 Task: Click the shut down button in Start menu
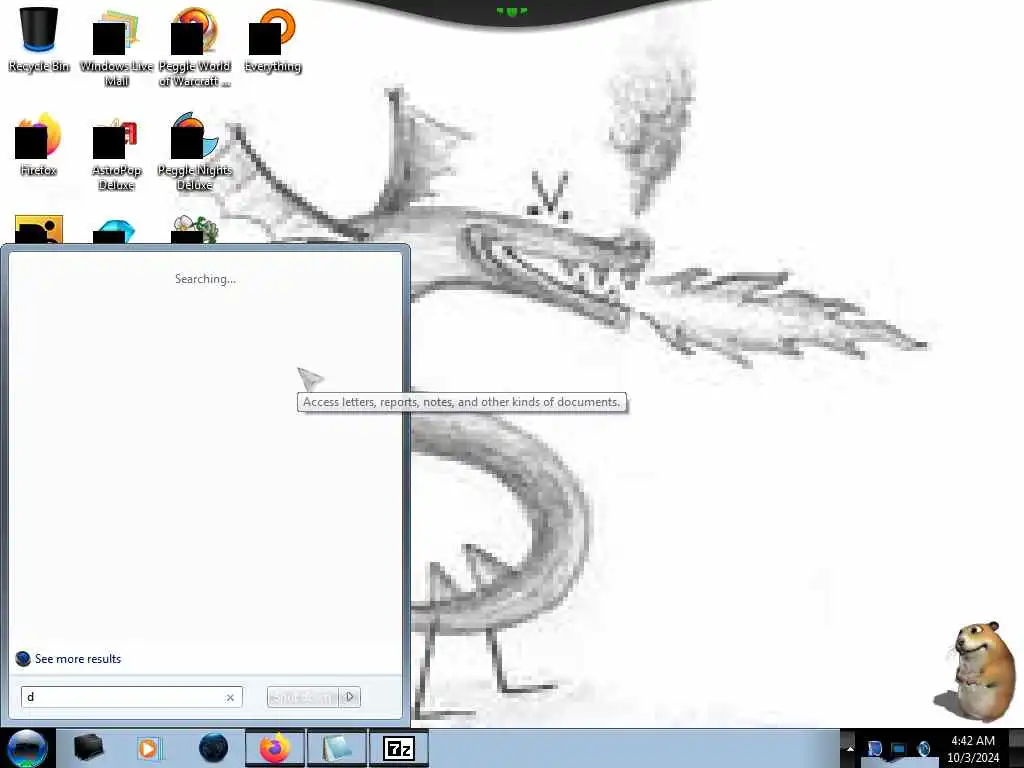[304, 697]
